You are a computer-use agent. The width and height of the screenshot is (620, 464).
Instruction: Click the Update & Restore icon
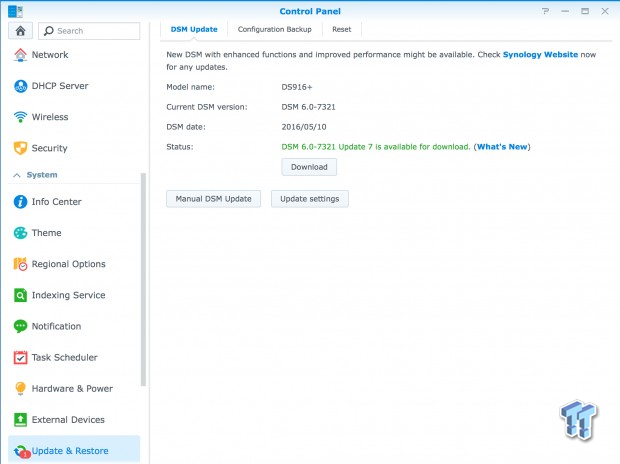tap(21, 451)
